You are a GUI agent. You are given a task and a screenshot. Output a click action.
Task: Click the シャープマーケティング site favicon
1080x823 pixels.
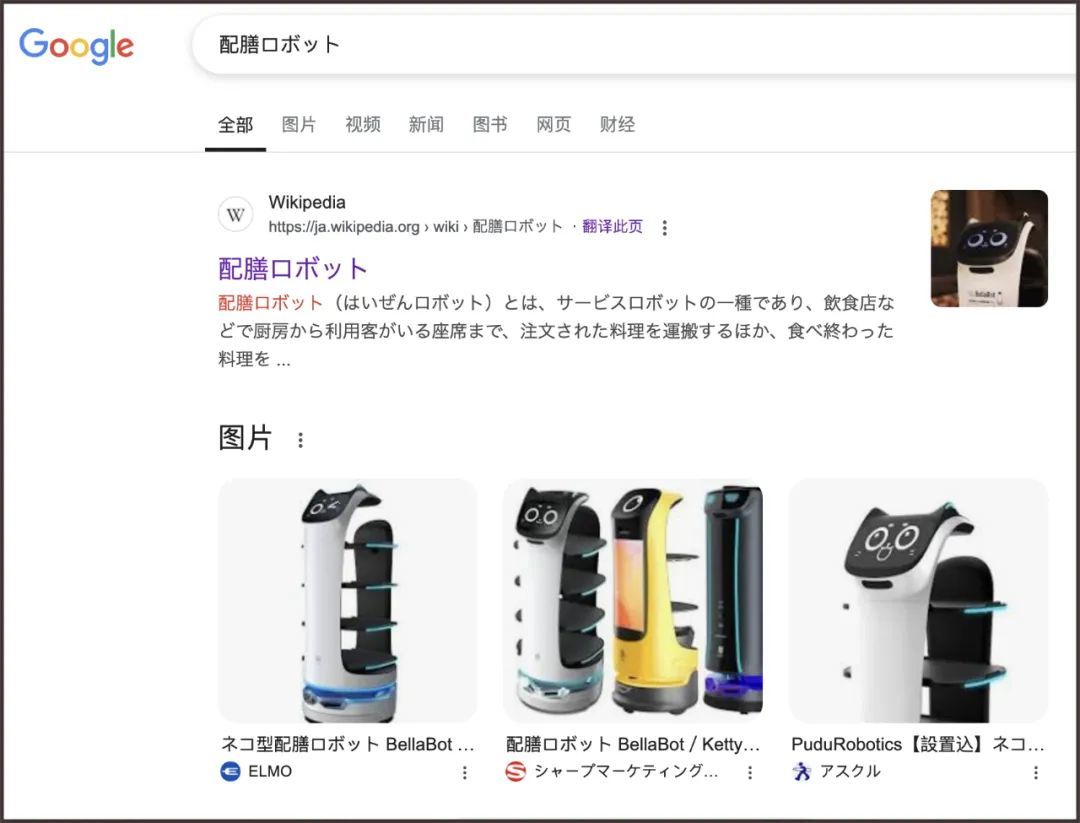[513, 771]
